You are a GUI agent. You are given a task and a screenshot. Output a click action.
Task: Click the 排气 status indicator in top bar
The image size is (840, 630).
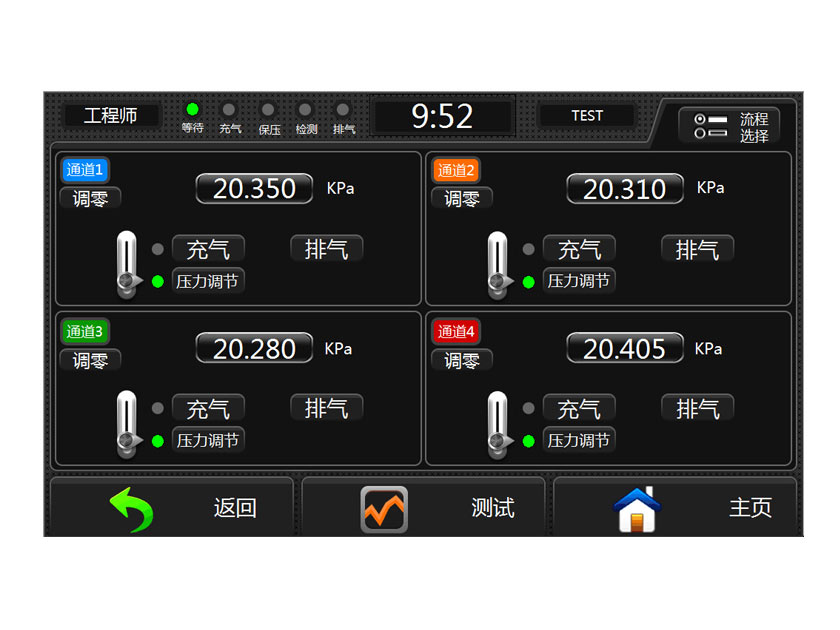click(x=344, y=110)
